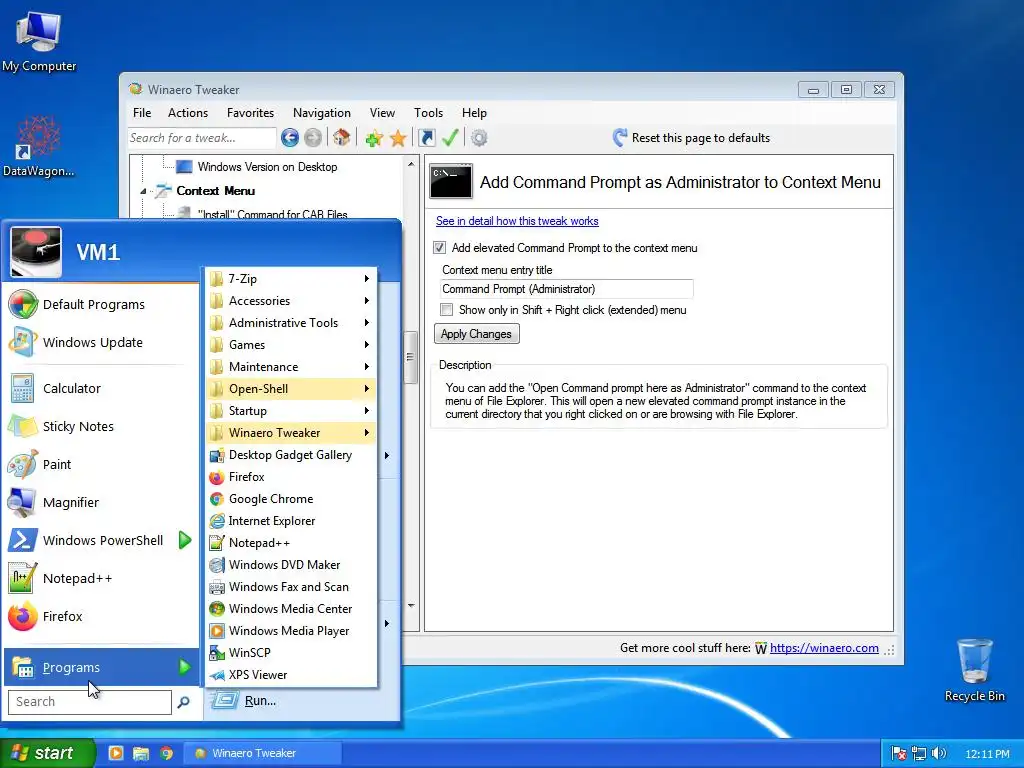Open file explorer icon in taskbar quick launch

[x=141, y=753]
